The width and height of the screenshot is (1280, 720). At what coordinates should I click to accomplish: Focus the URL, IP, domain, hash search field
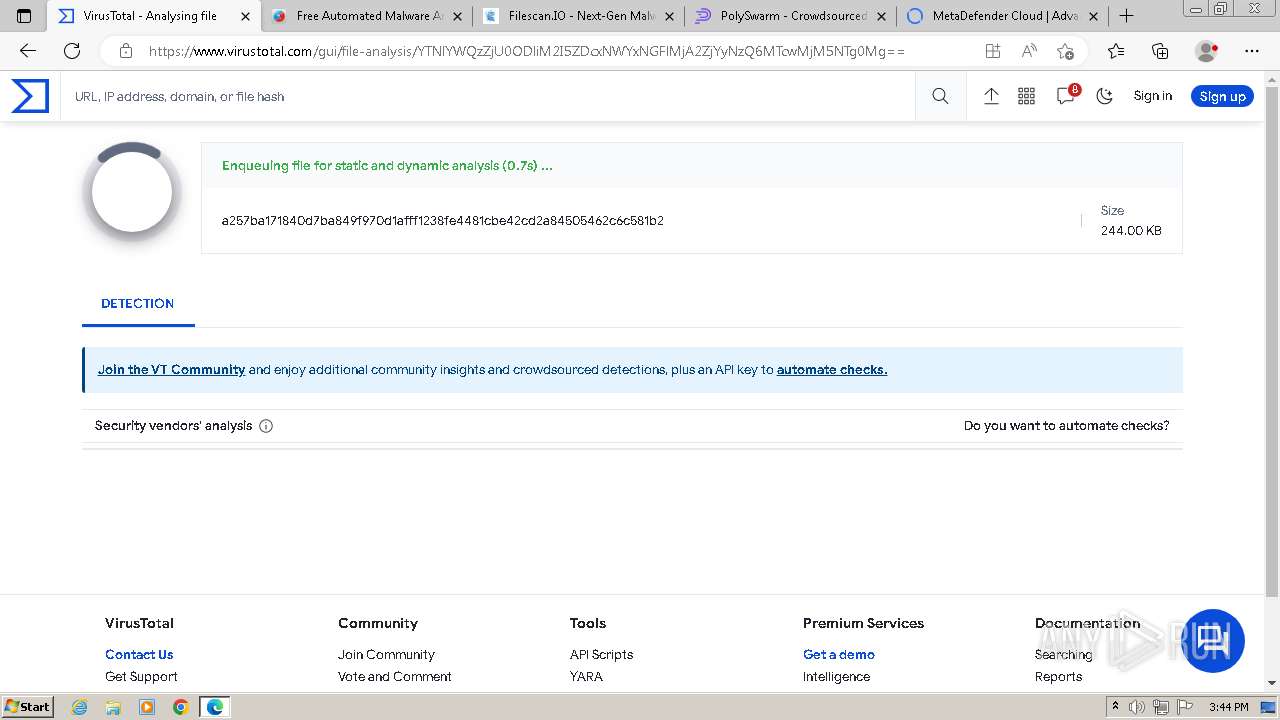[x=490, y=96]
